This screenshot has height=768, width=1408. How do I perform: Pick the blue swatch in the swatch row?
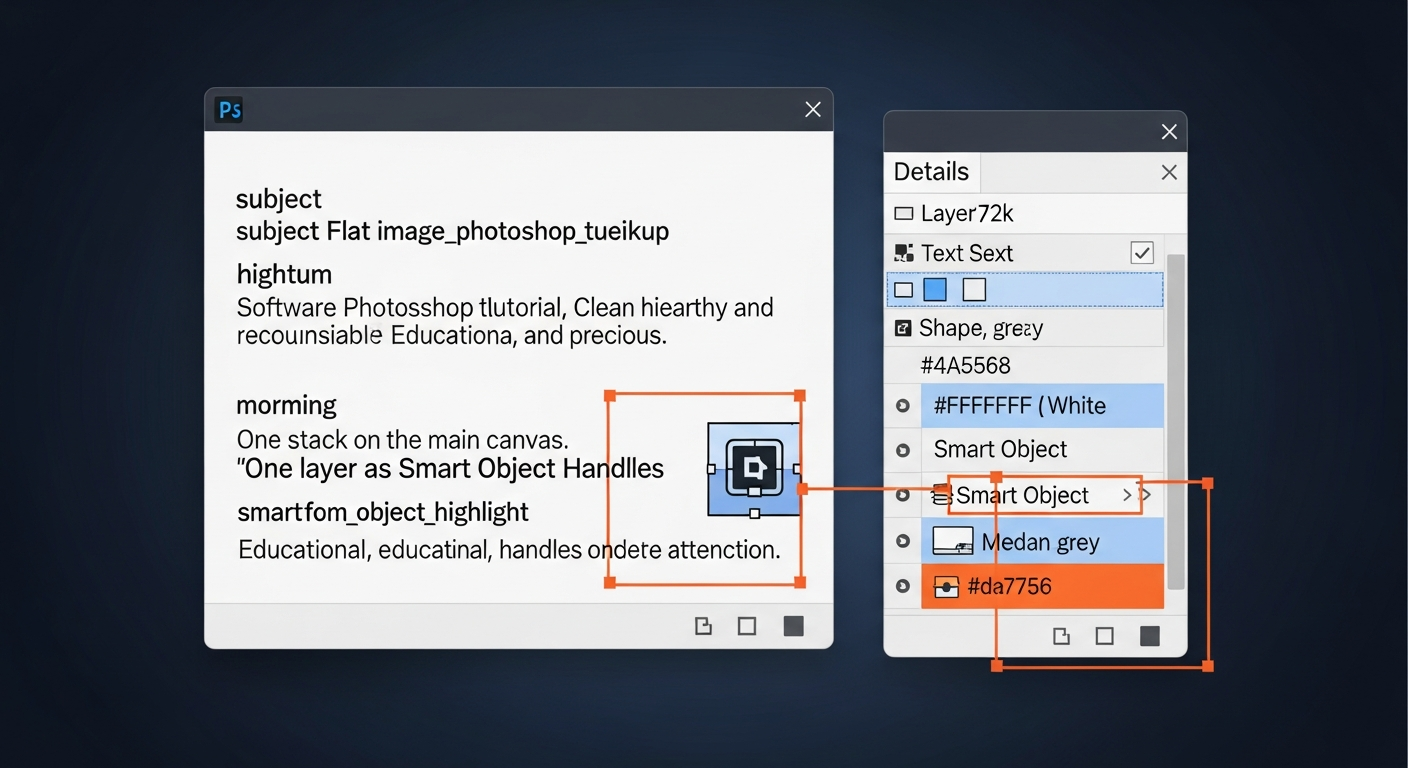coord(935,290)
